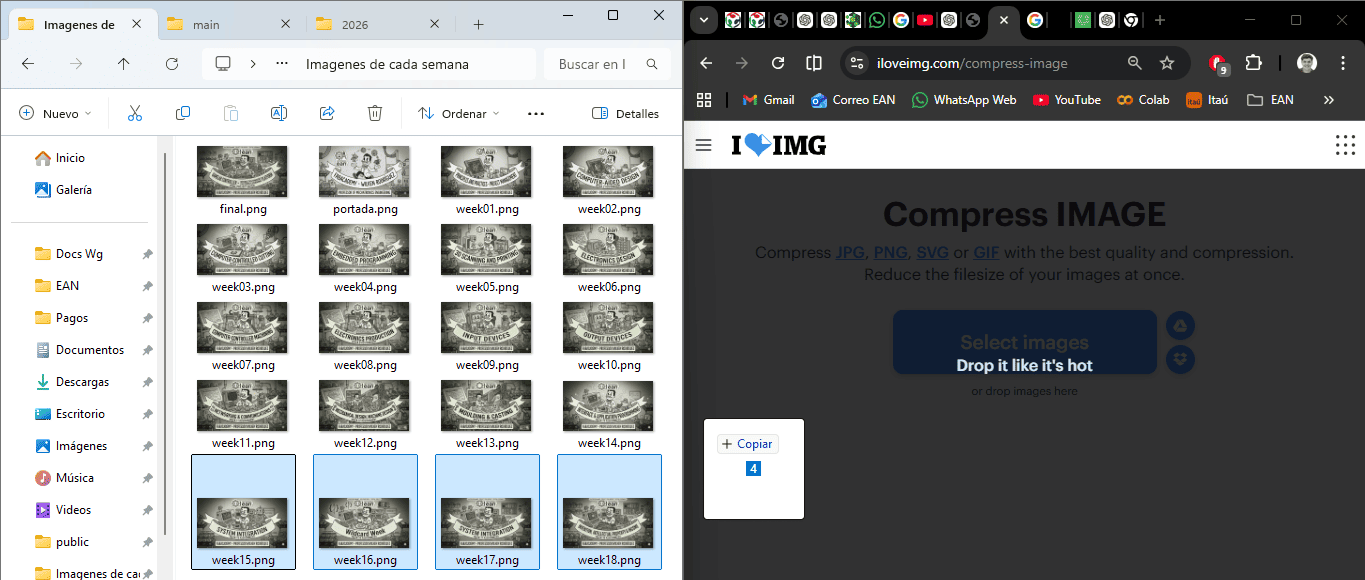This screenshot has width=1365, height=580.
Task: Expand the hidden bookmarks chevron in Chrome
Action: point(1328,99)
